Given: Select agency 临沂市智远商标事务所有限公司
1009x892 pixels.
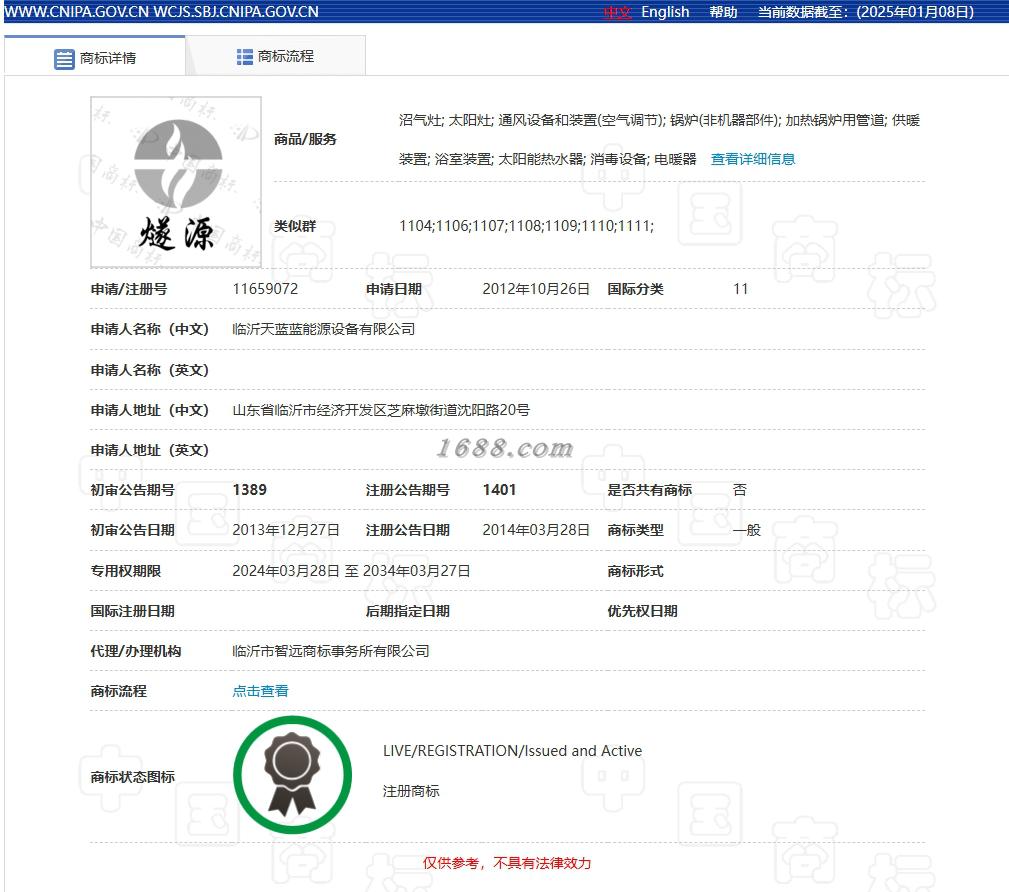Looking at the screenshot, I should (331, 651).
